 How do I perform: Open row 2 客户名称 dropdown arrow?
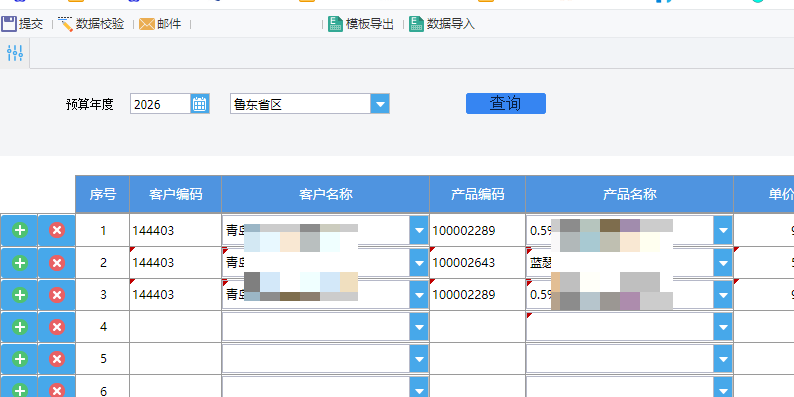[419, 263]
